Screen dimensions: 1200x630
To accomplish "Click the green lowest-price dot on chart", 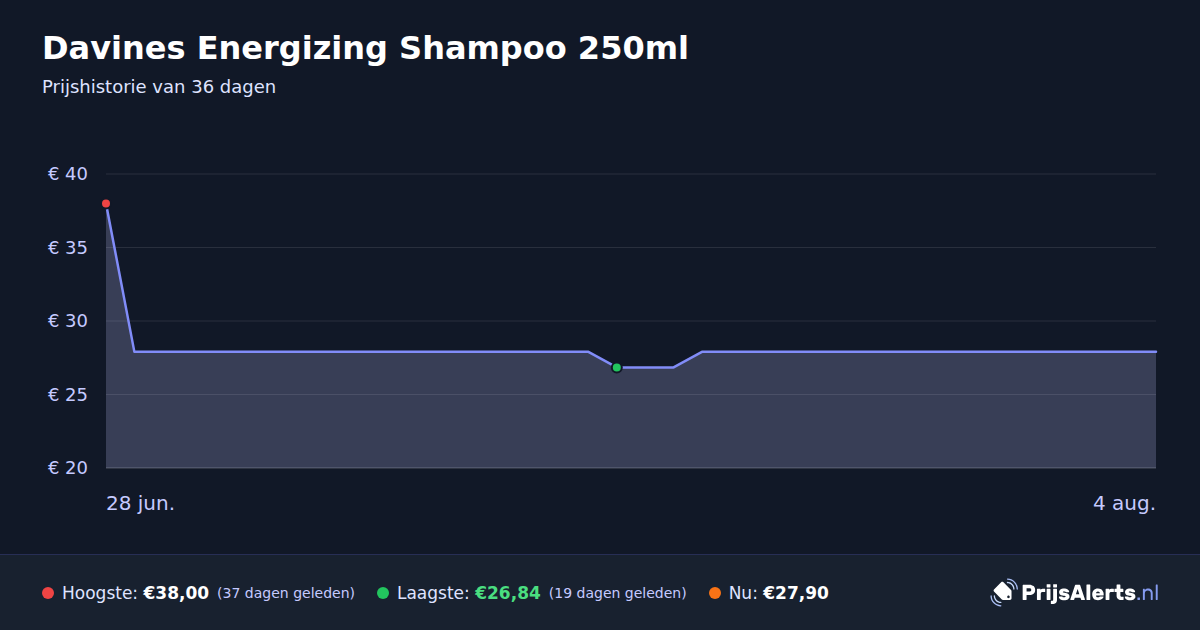I will coord(617,368).
